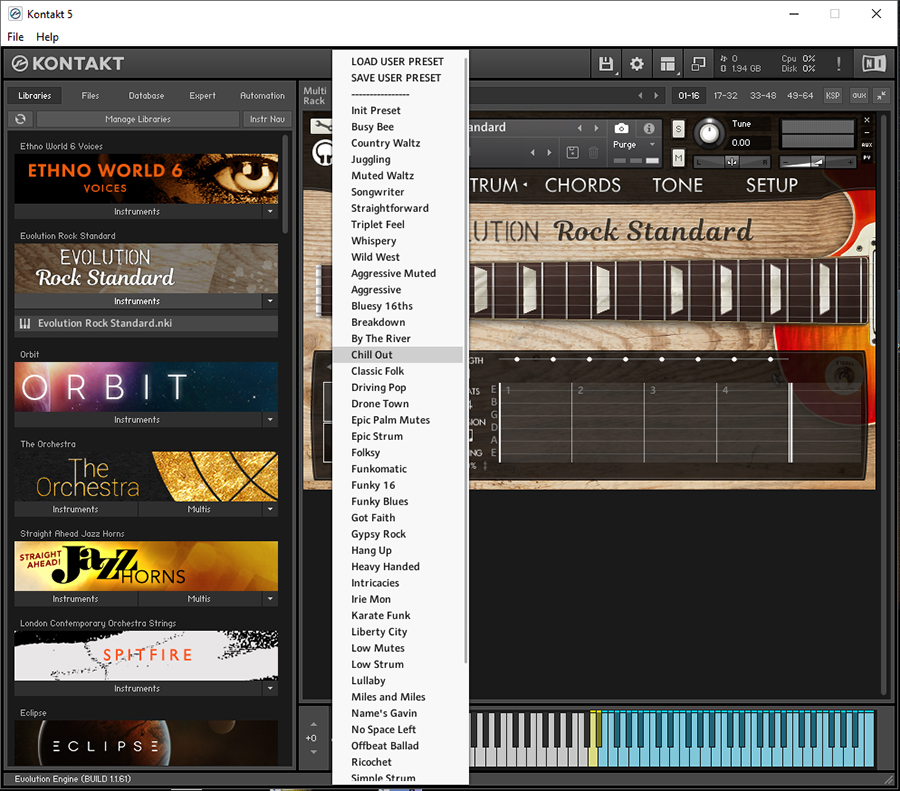Open the File menu
900x791 pixels.
coord(15,37)
